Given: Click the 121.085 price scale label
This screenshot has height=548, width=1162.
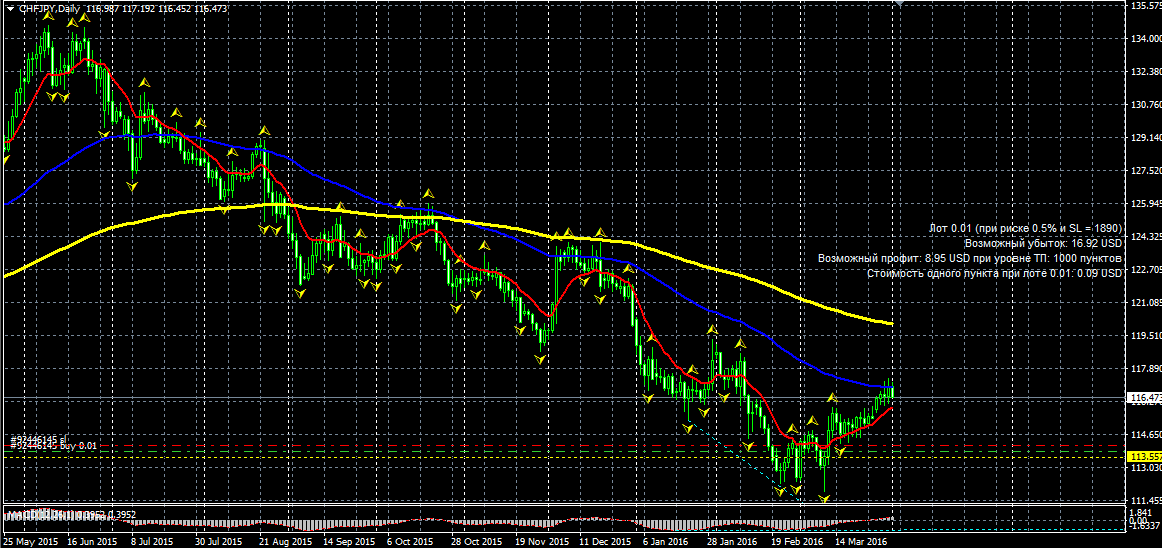Looking at the screenshot, I should pyautogui.click(x=1145, y=303).
